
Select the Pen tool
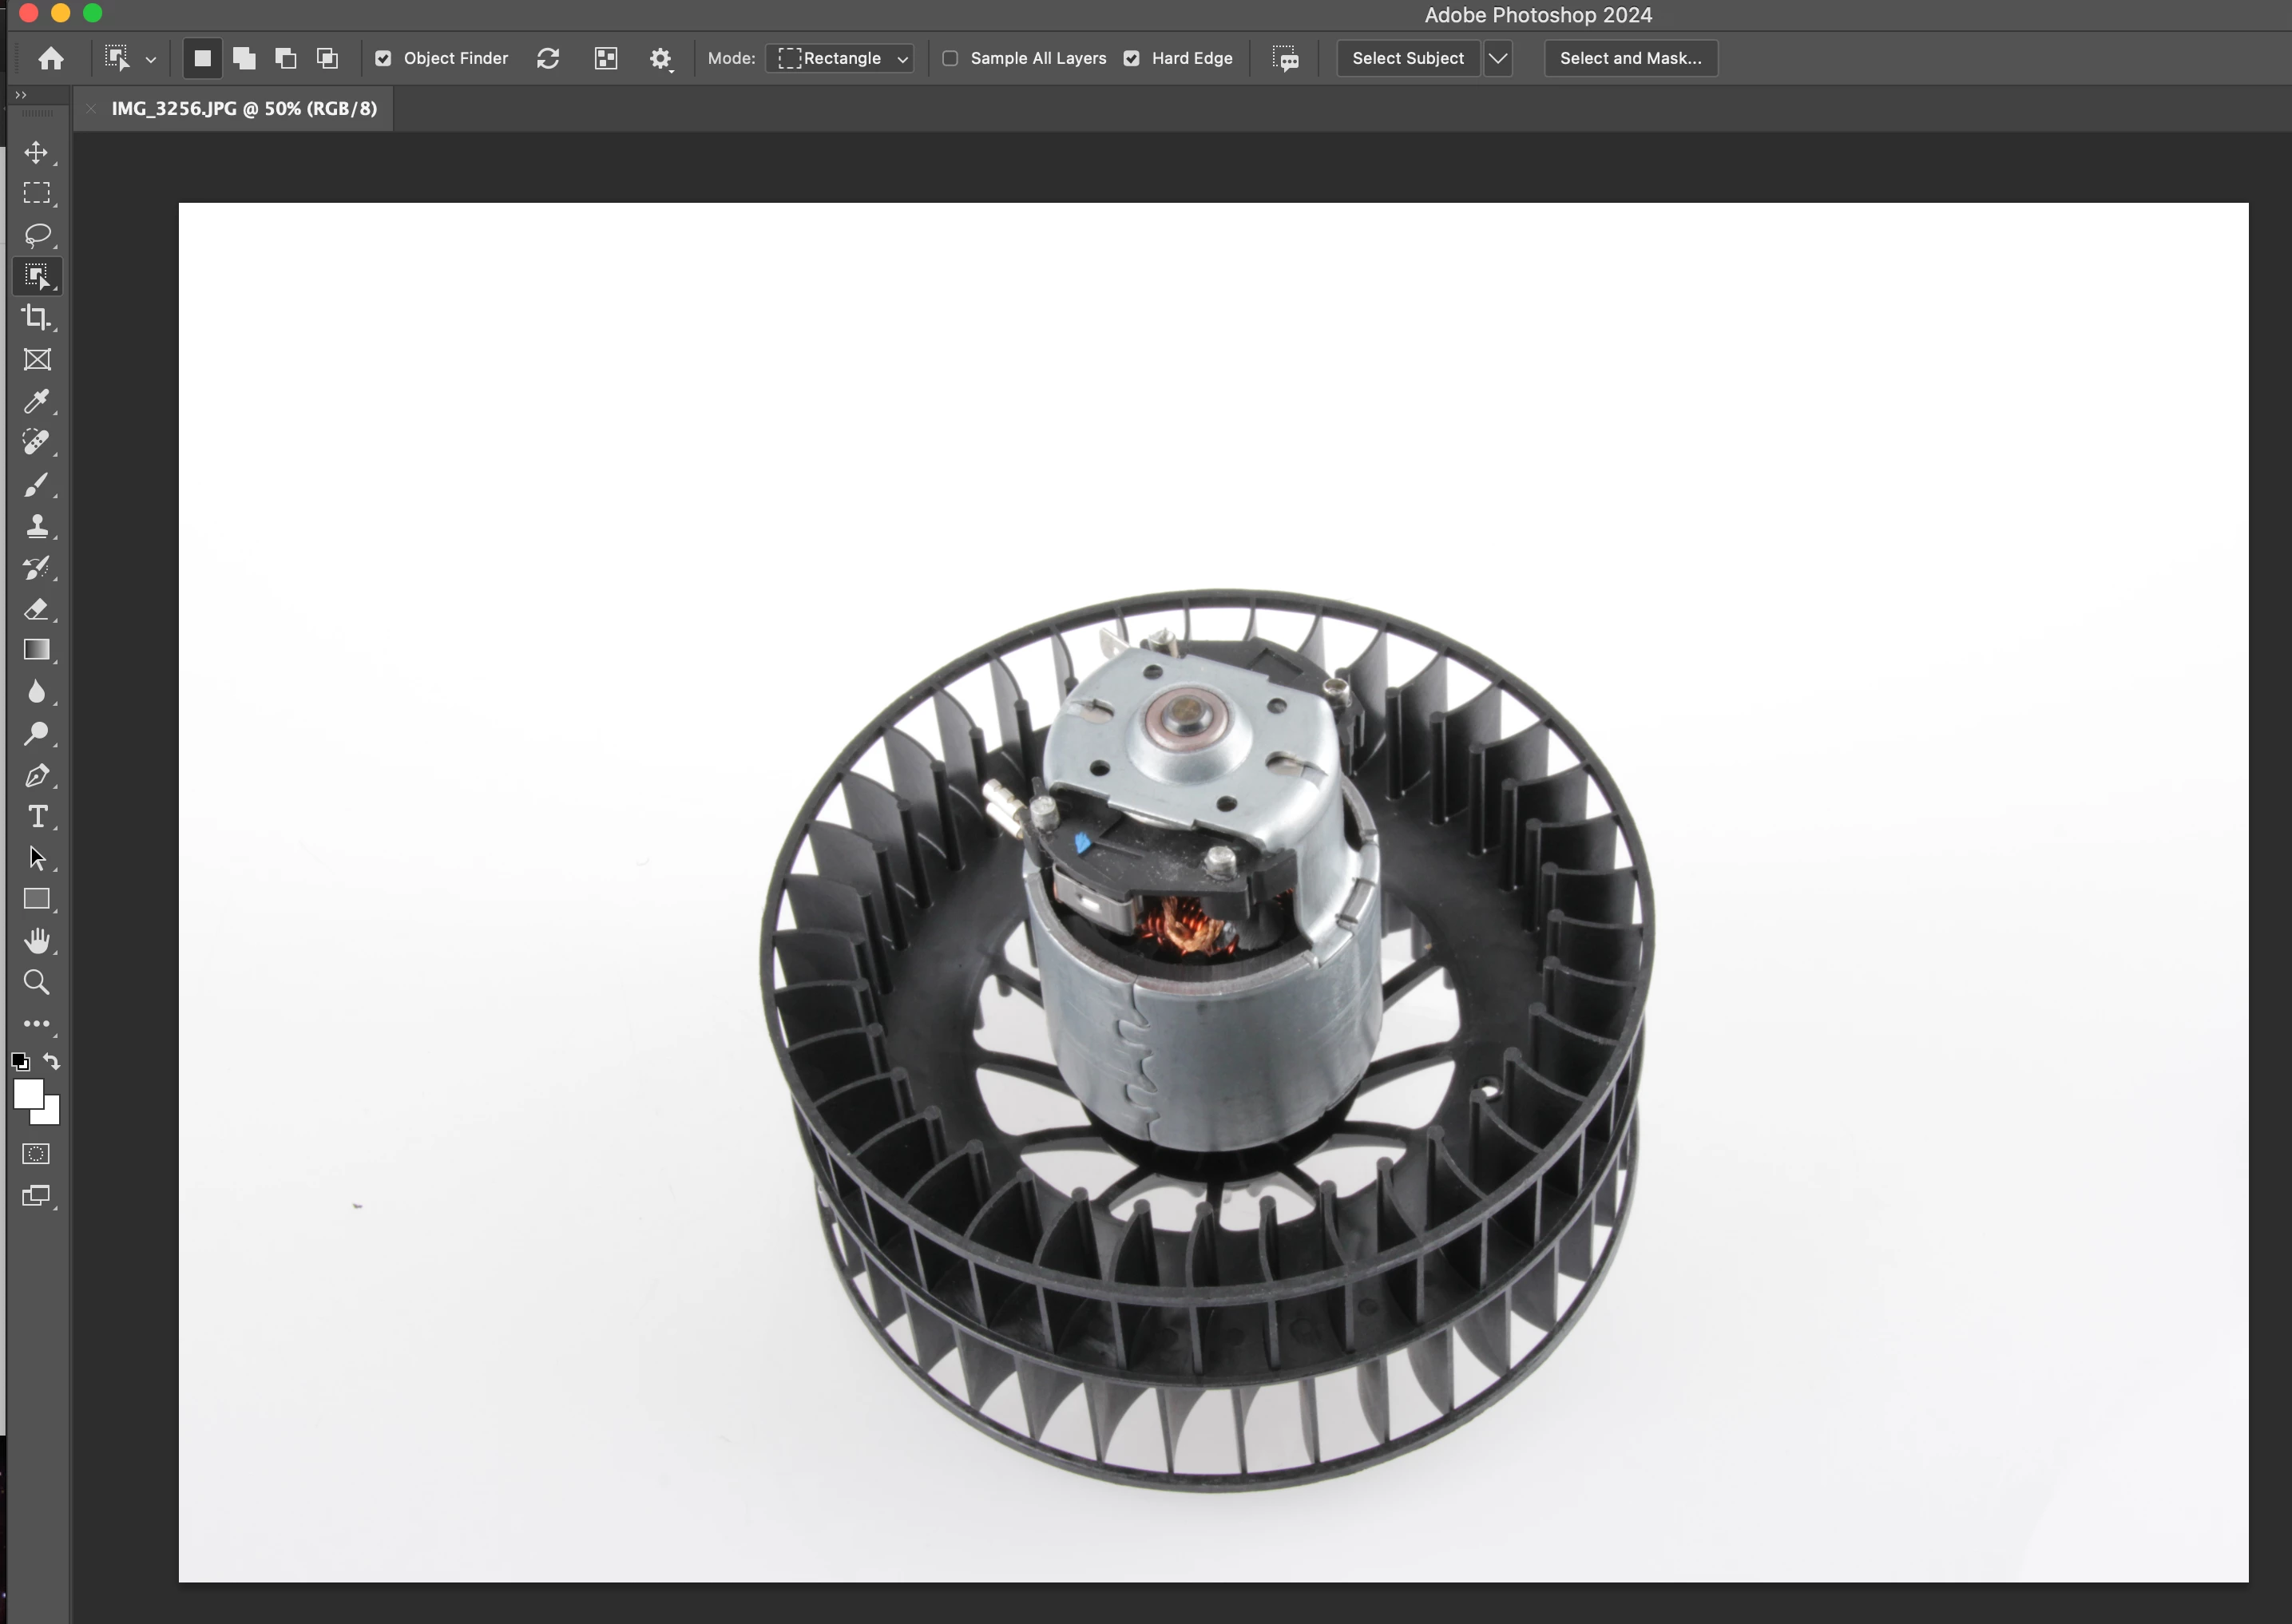[x=37, y=776]
